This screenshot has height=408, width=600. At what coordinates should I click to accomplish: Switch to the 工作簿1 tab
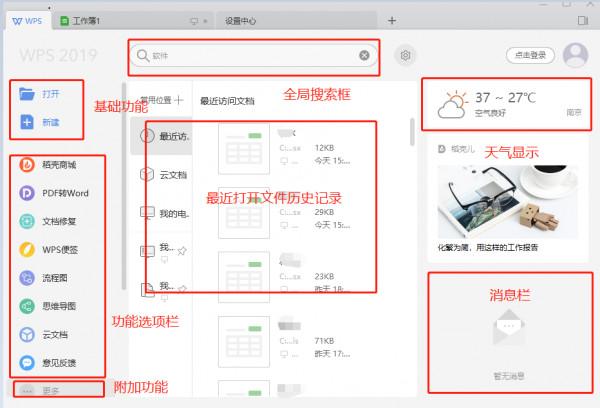point(132,21)
